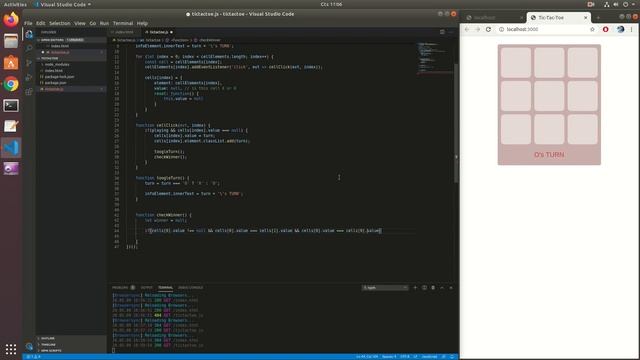Close the Tic Tac Toe tab
The image size is (640, 360).
(x=586, y=18)
